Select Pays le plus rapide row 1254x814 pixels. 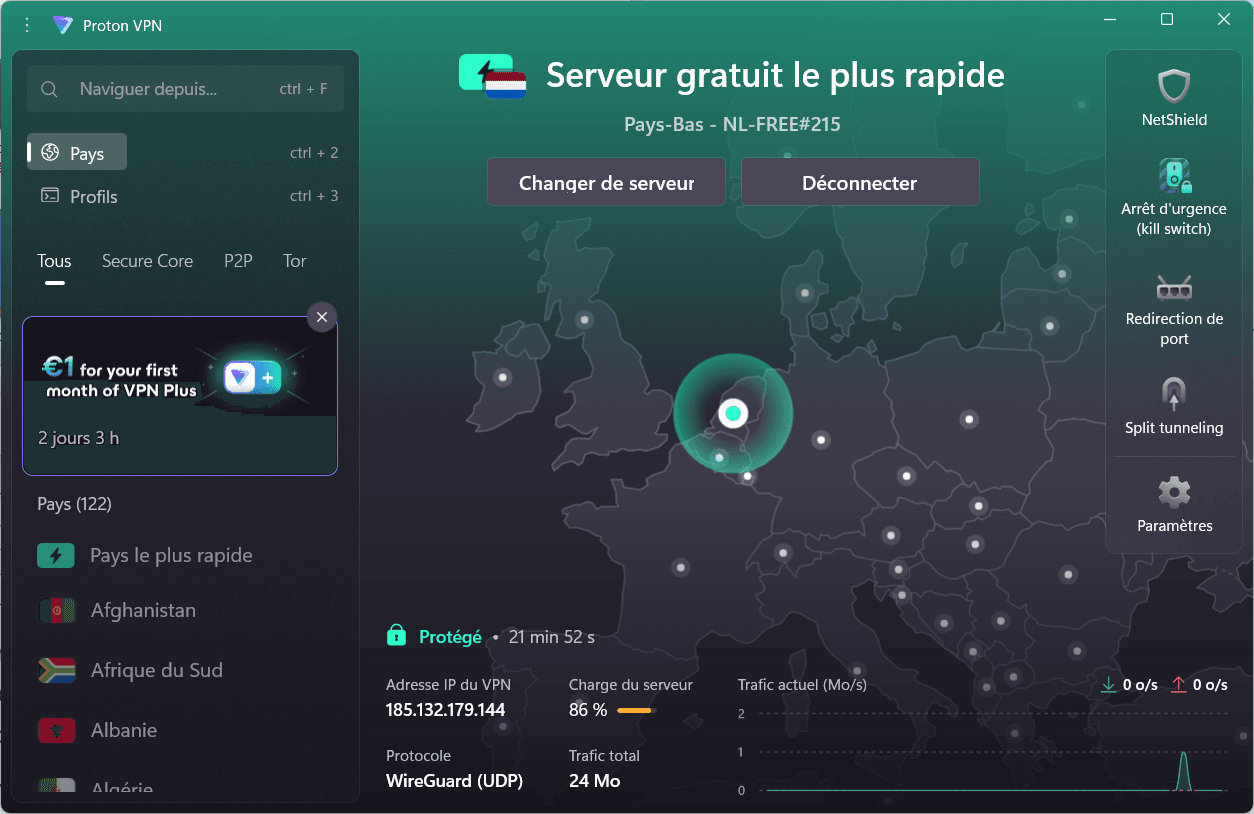(185, 555)
